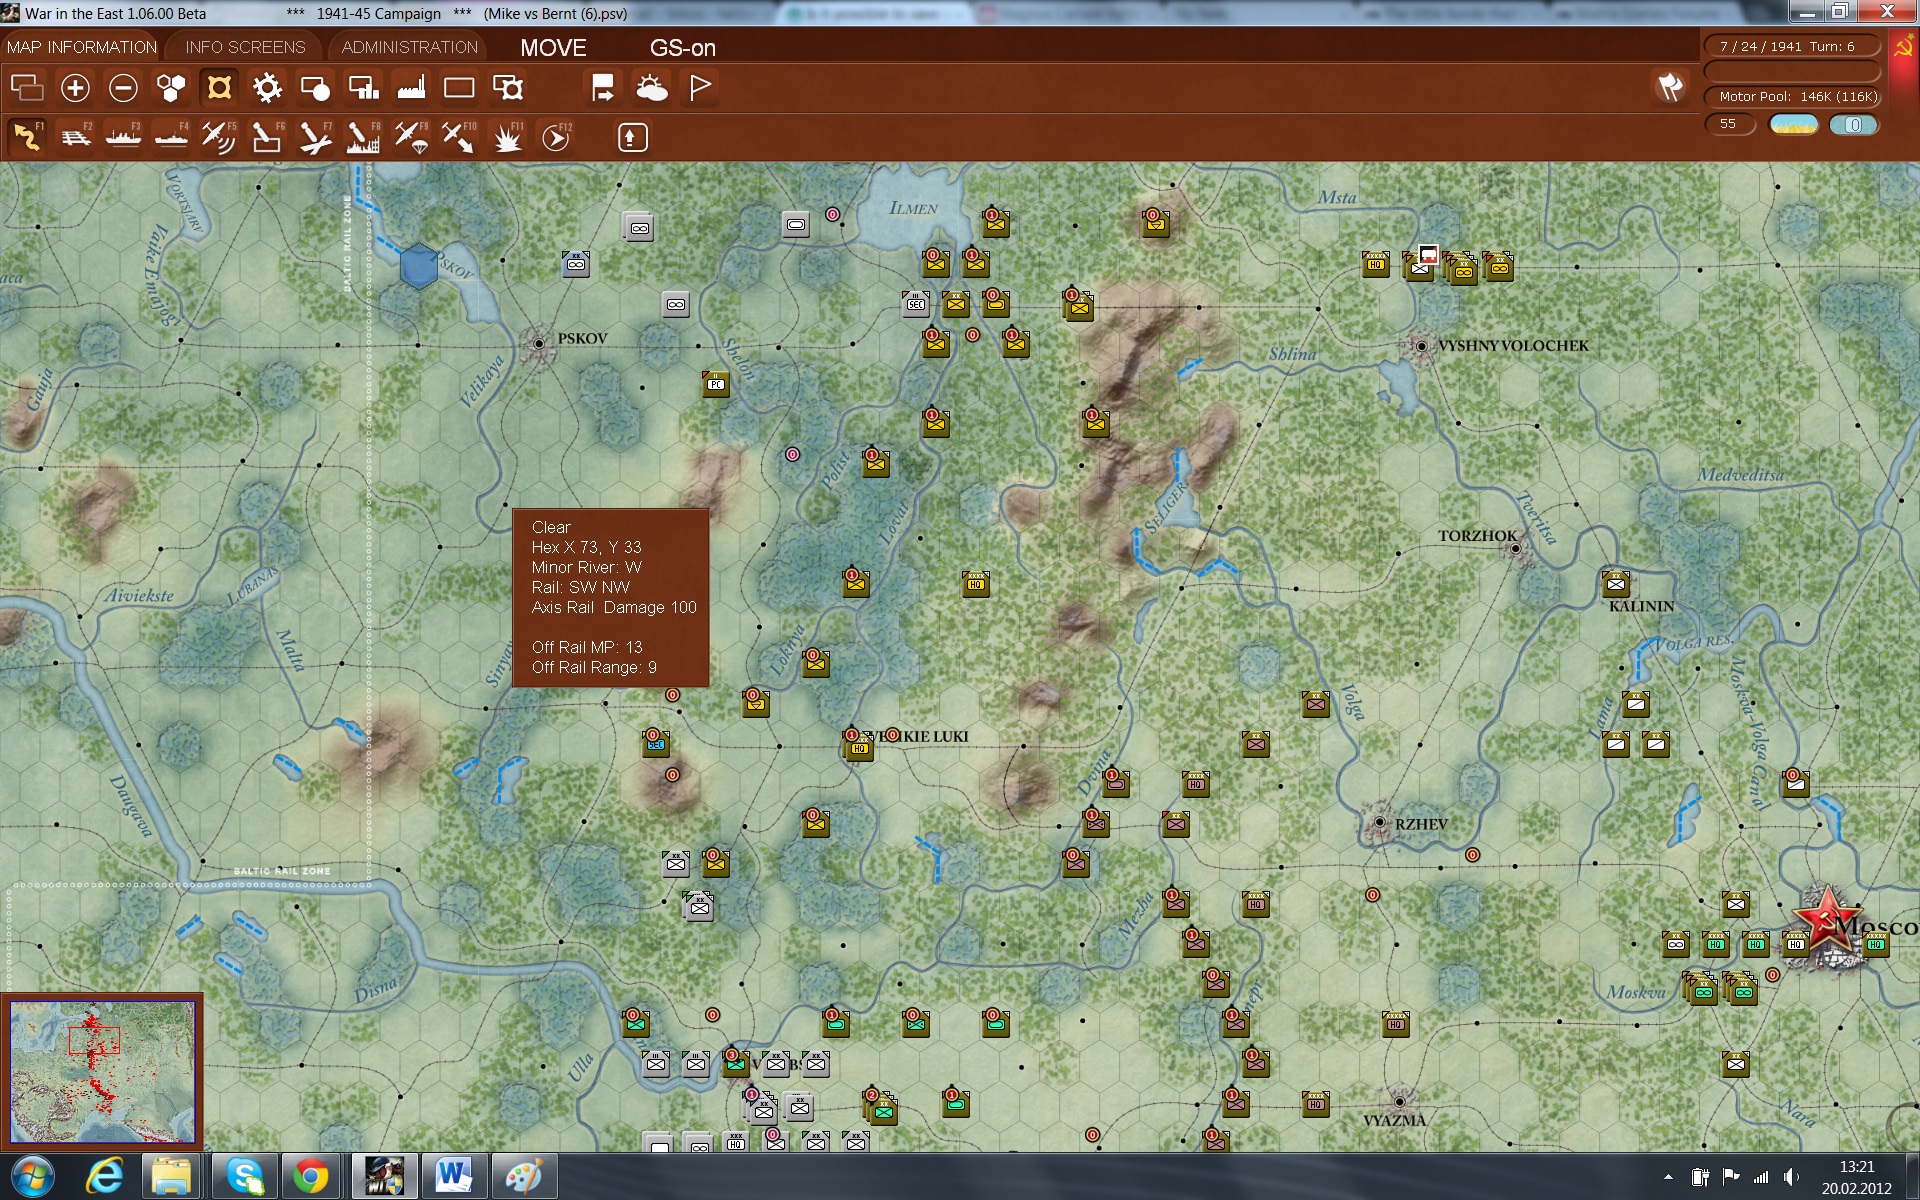
Task: Switch to the Info Screens tab
Action: click(245, 47)
